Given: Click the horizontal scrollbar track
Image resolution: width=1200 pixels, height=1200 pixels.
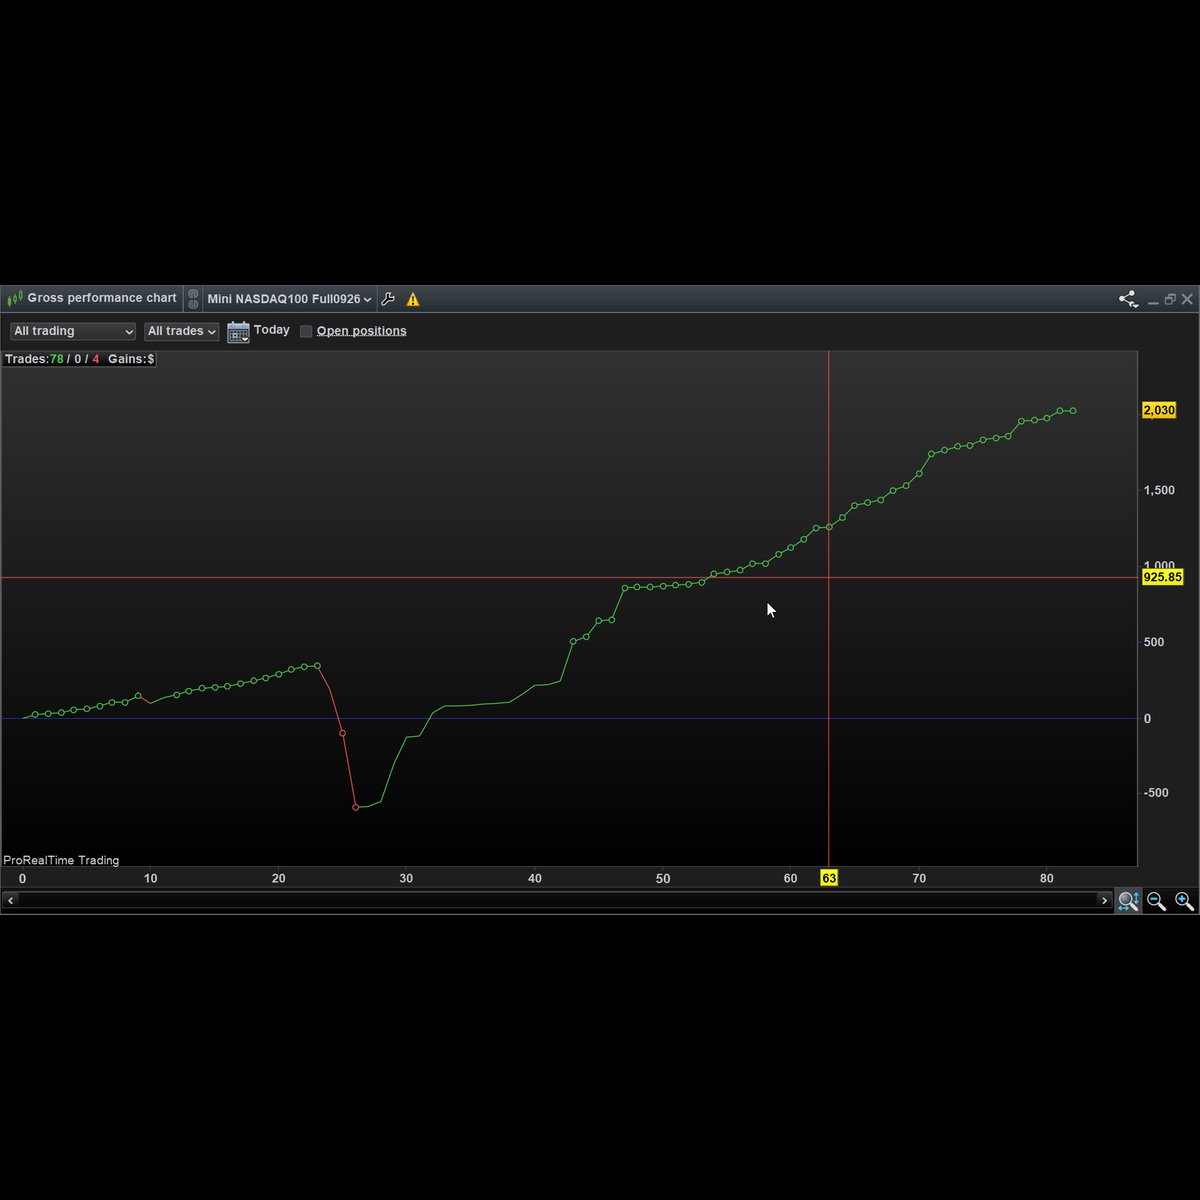Looking at the screenshot, I should point(558,900).
